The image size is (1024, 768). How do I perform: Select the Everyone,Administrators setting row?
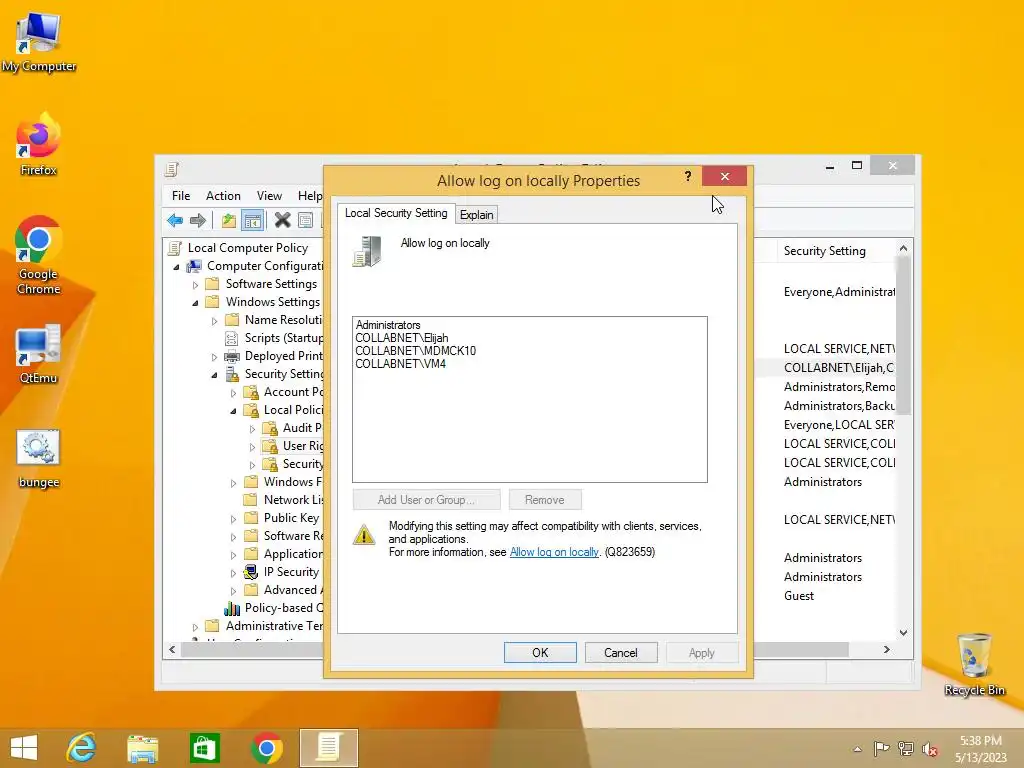click(839, 292)
